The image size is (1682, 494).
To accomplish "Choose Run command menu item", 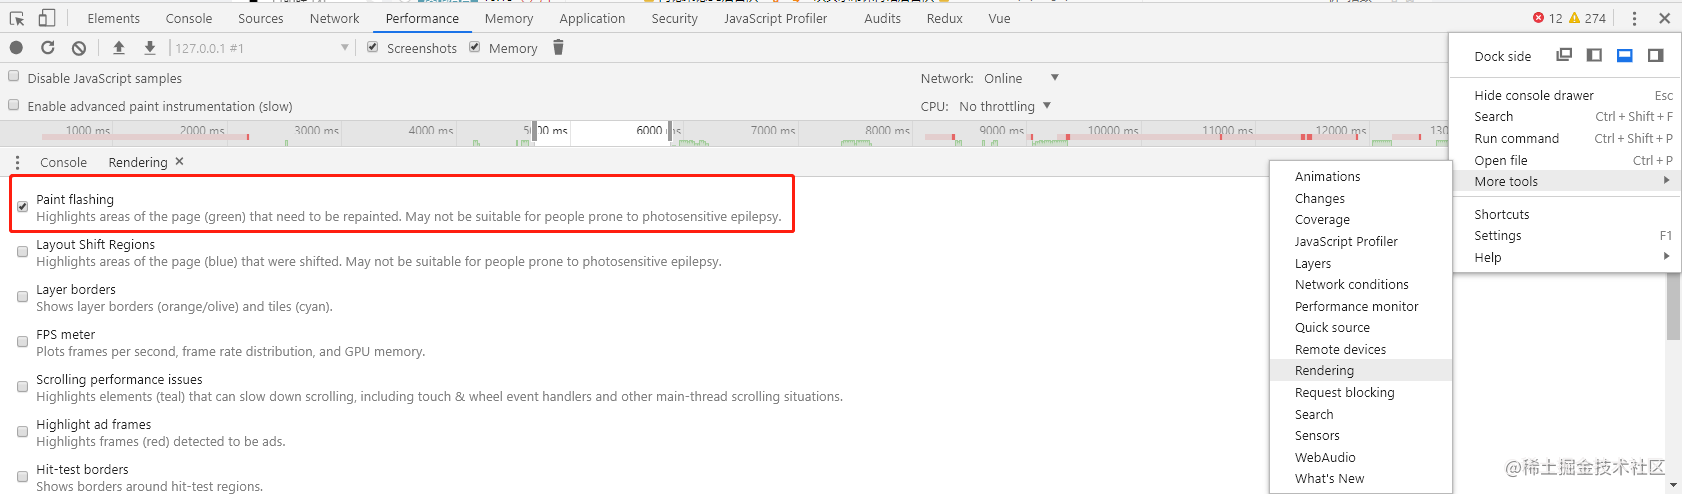I will (x=1565, y=138).
